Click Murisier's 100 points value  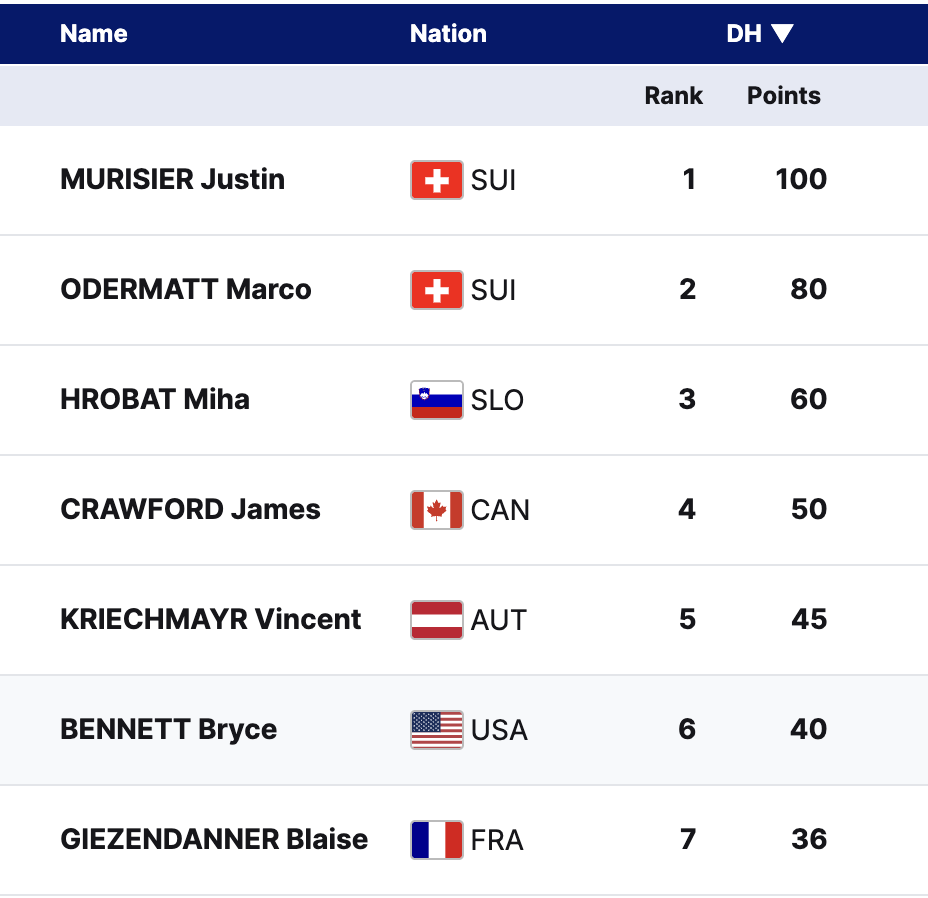coord(801,180)
